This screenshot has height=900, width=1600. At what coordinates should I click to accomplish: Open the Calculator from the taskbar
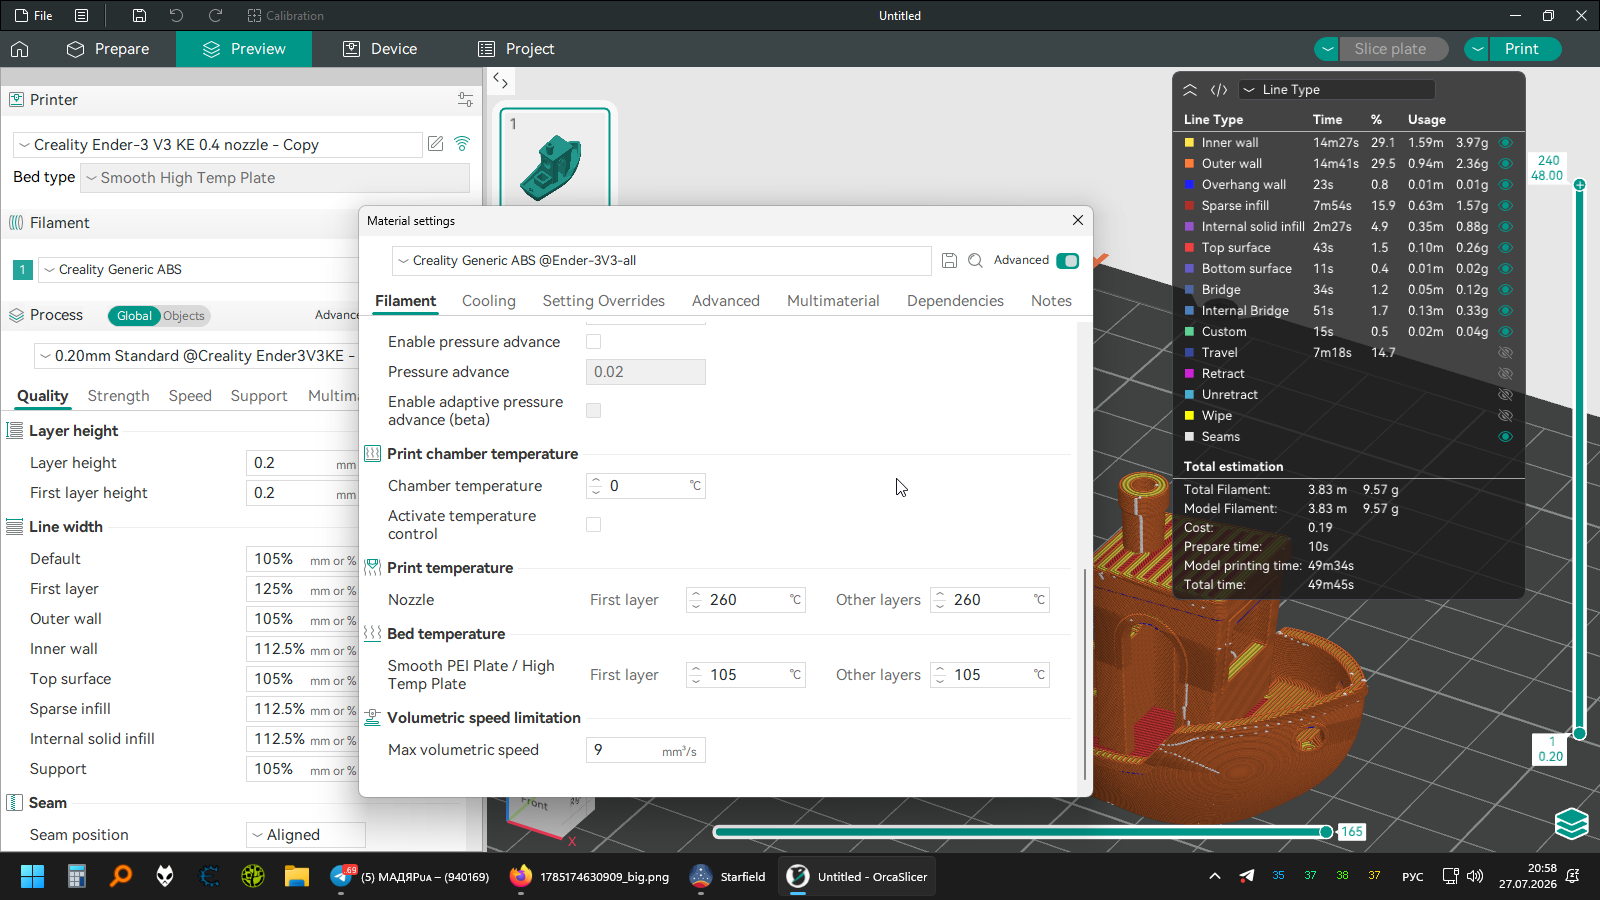(77, 877)
